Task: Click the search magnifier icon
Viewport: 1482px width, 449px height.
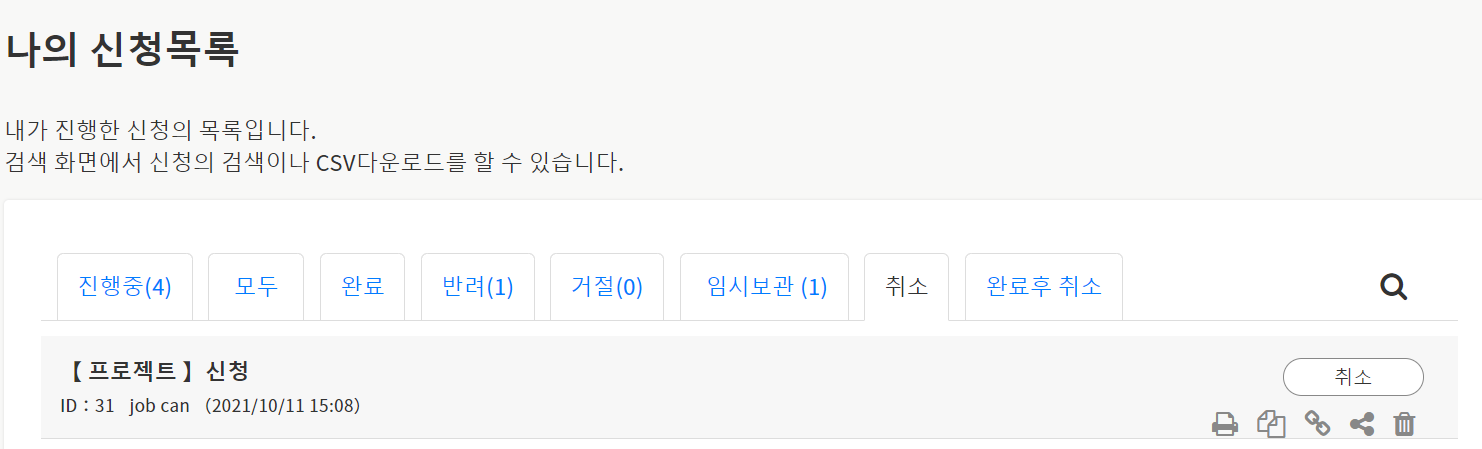Action: point(1393,288)
